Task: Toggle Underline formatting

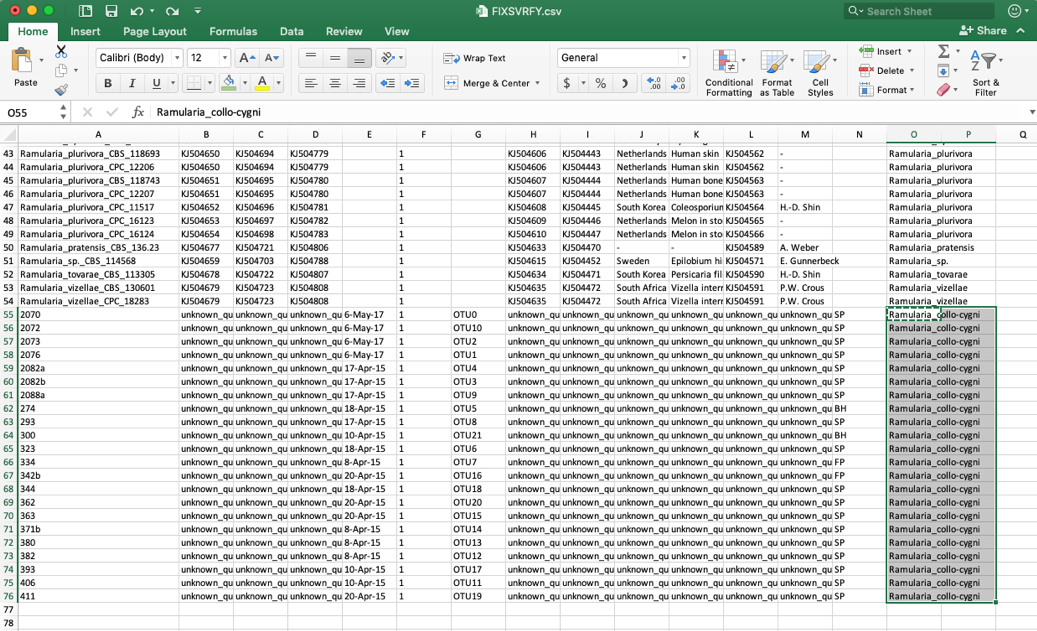Action: click(x=156, y=83)
